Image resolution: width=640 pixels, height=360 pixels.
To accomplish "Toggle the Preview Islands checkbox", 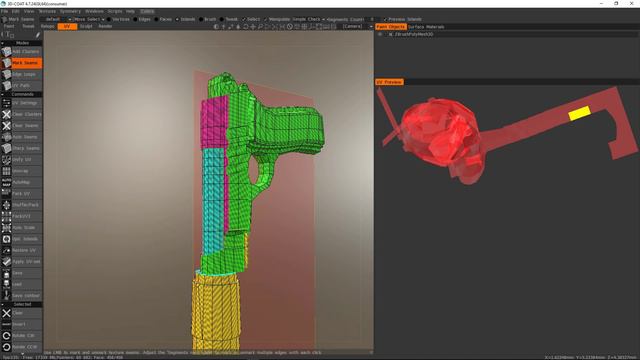I will tap(402, 19).
